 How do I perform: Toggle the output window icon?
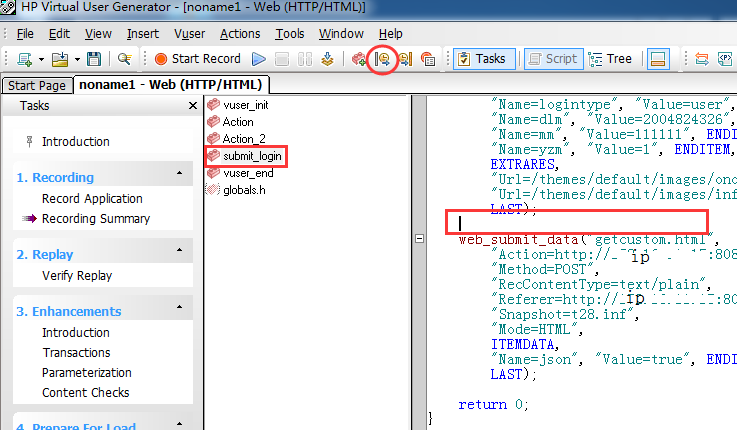[658, 59]
